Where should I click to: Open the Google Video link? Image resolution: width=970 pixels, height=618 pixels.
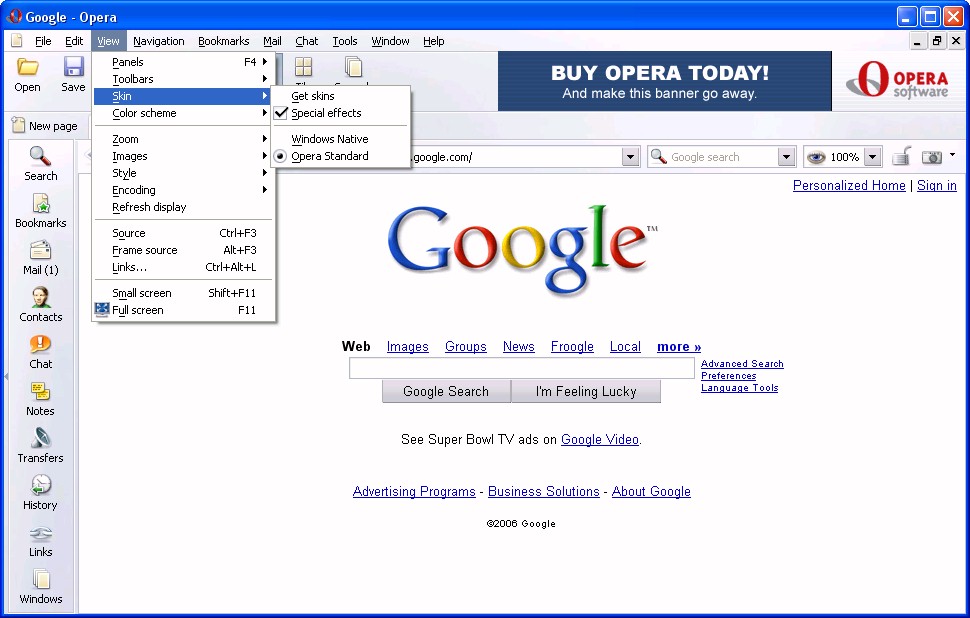coord(599,440)
